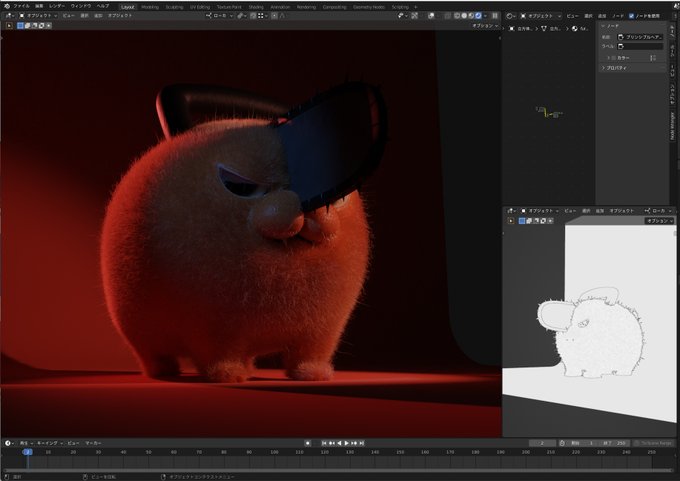Image resolution: width=680 pixels, height=481 pixels.
Task: Toggle viewport gizmos
Action: (415, 16)
